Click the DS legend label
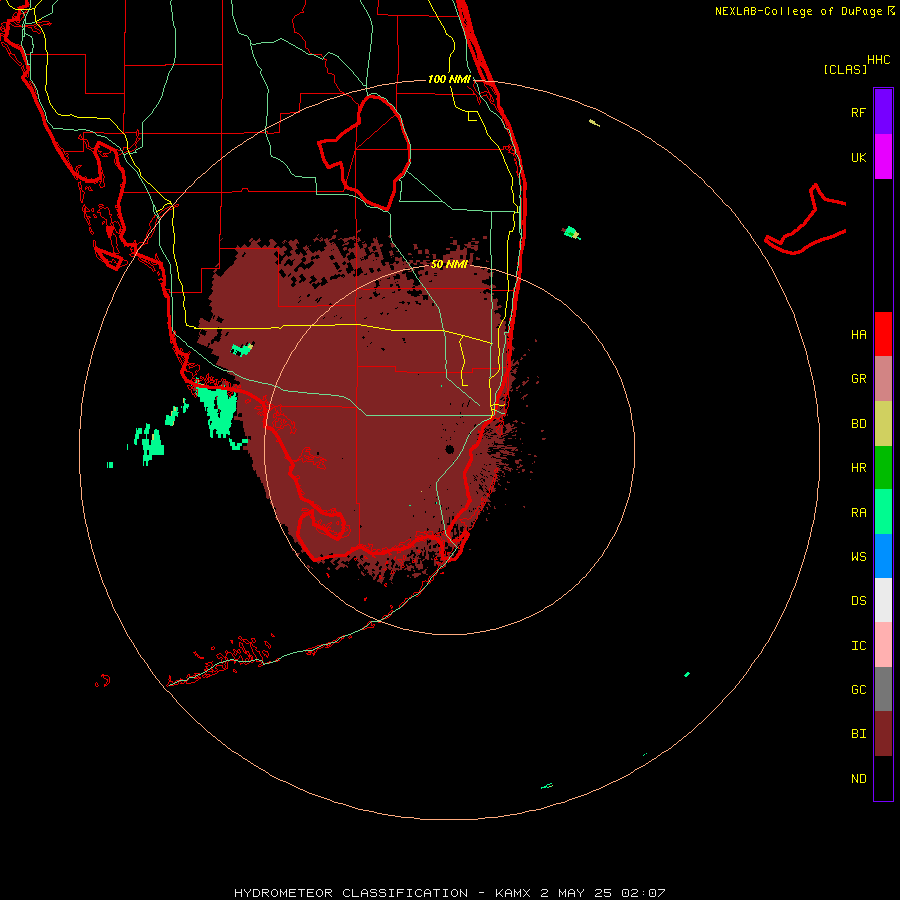Viewport: 900px width, 900px height. click(858, 601)
